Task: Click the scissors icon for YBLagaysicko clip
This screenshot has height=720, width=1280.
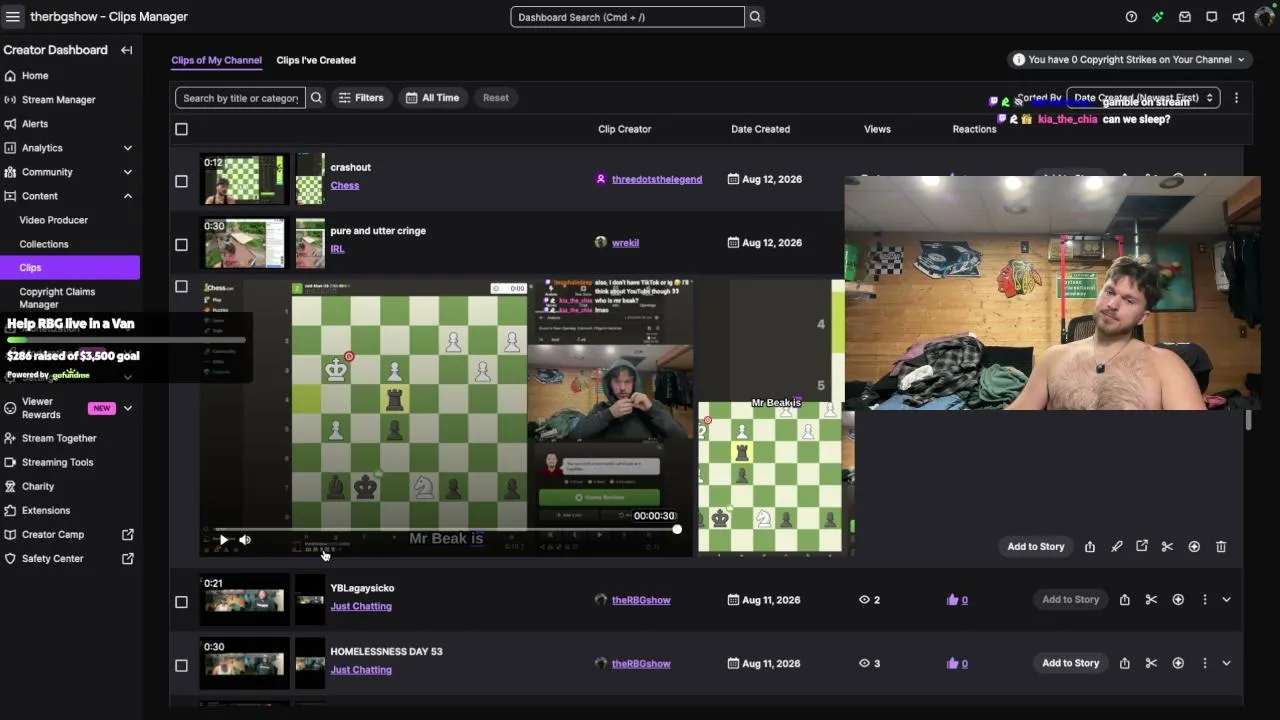Action: [x=1151, y=600]
